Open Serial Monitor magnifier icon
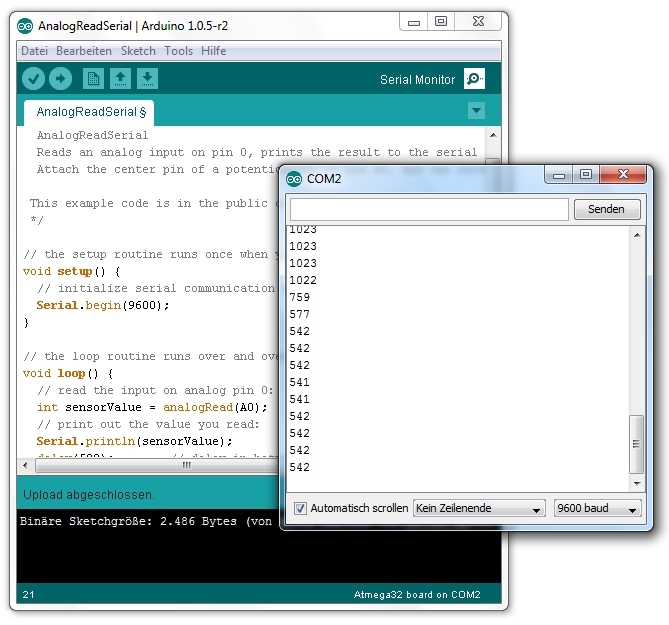669x625 pixels. coord(475,79)
